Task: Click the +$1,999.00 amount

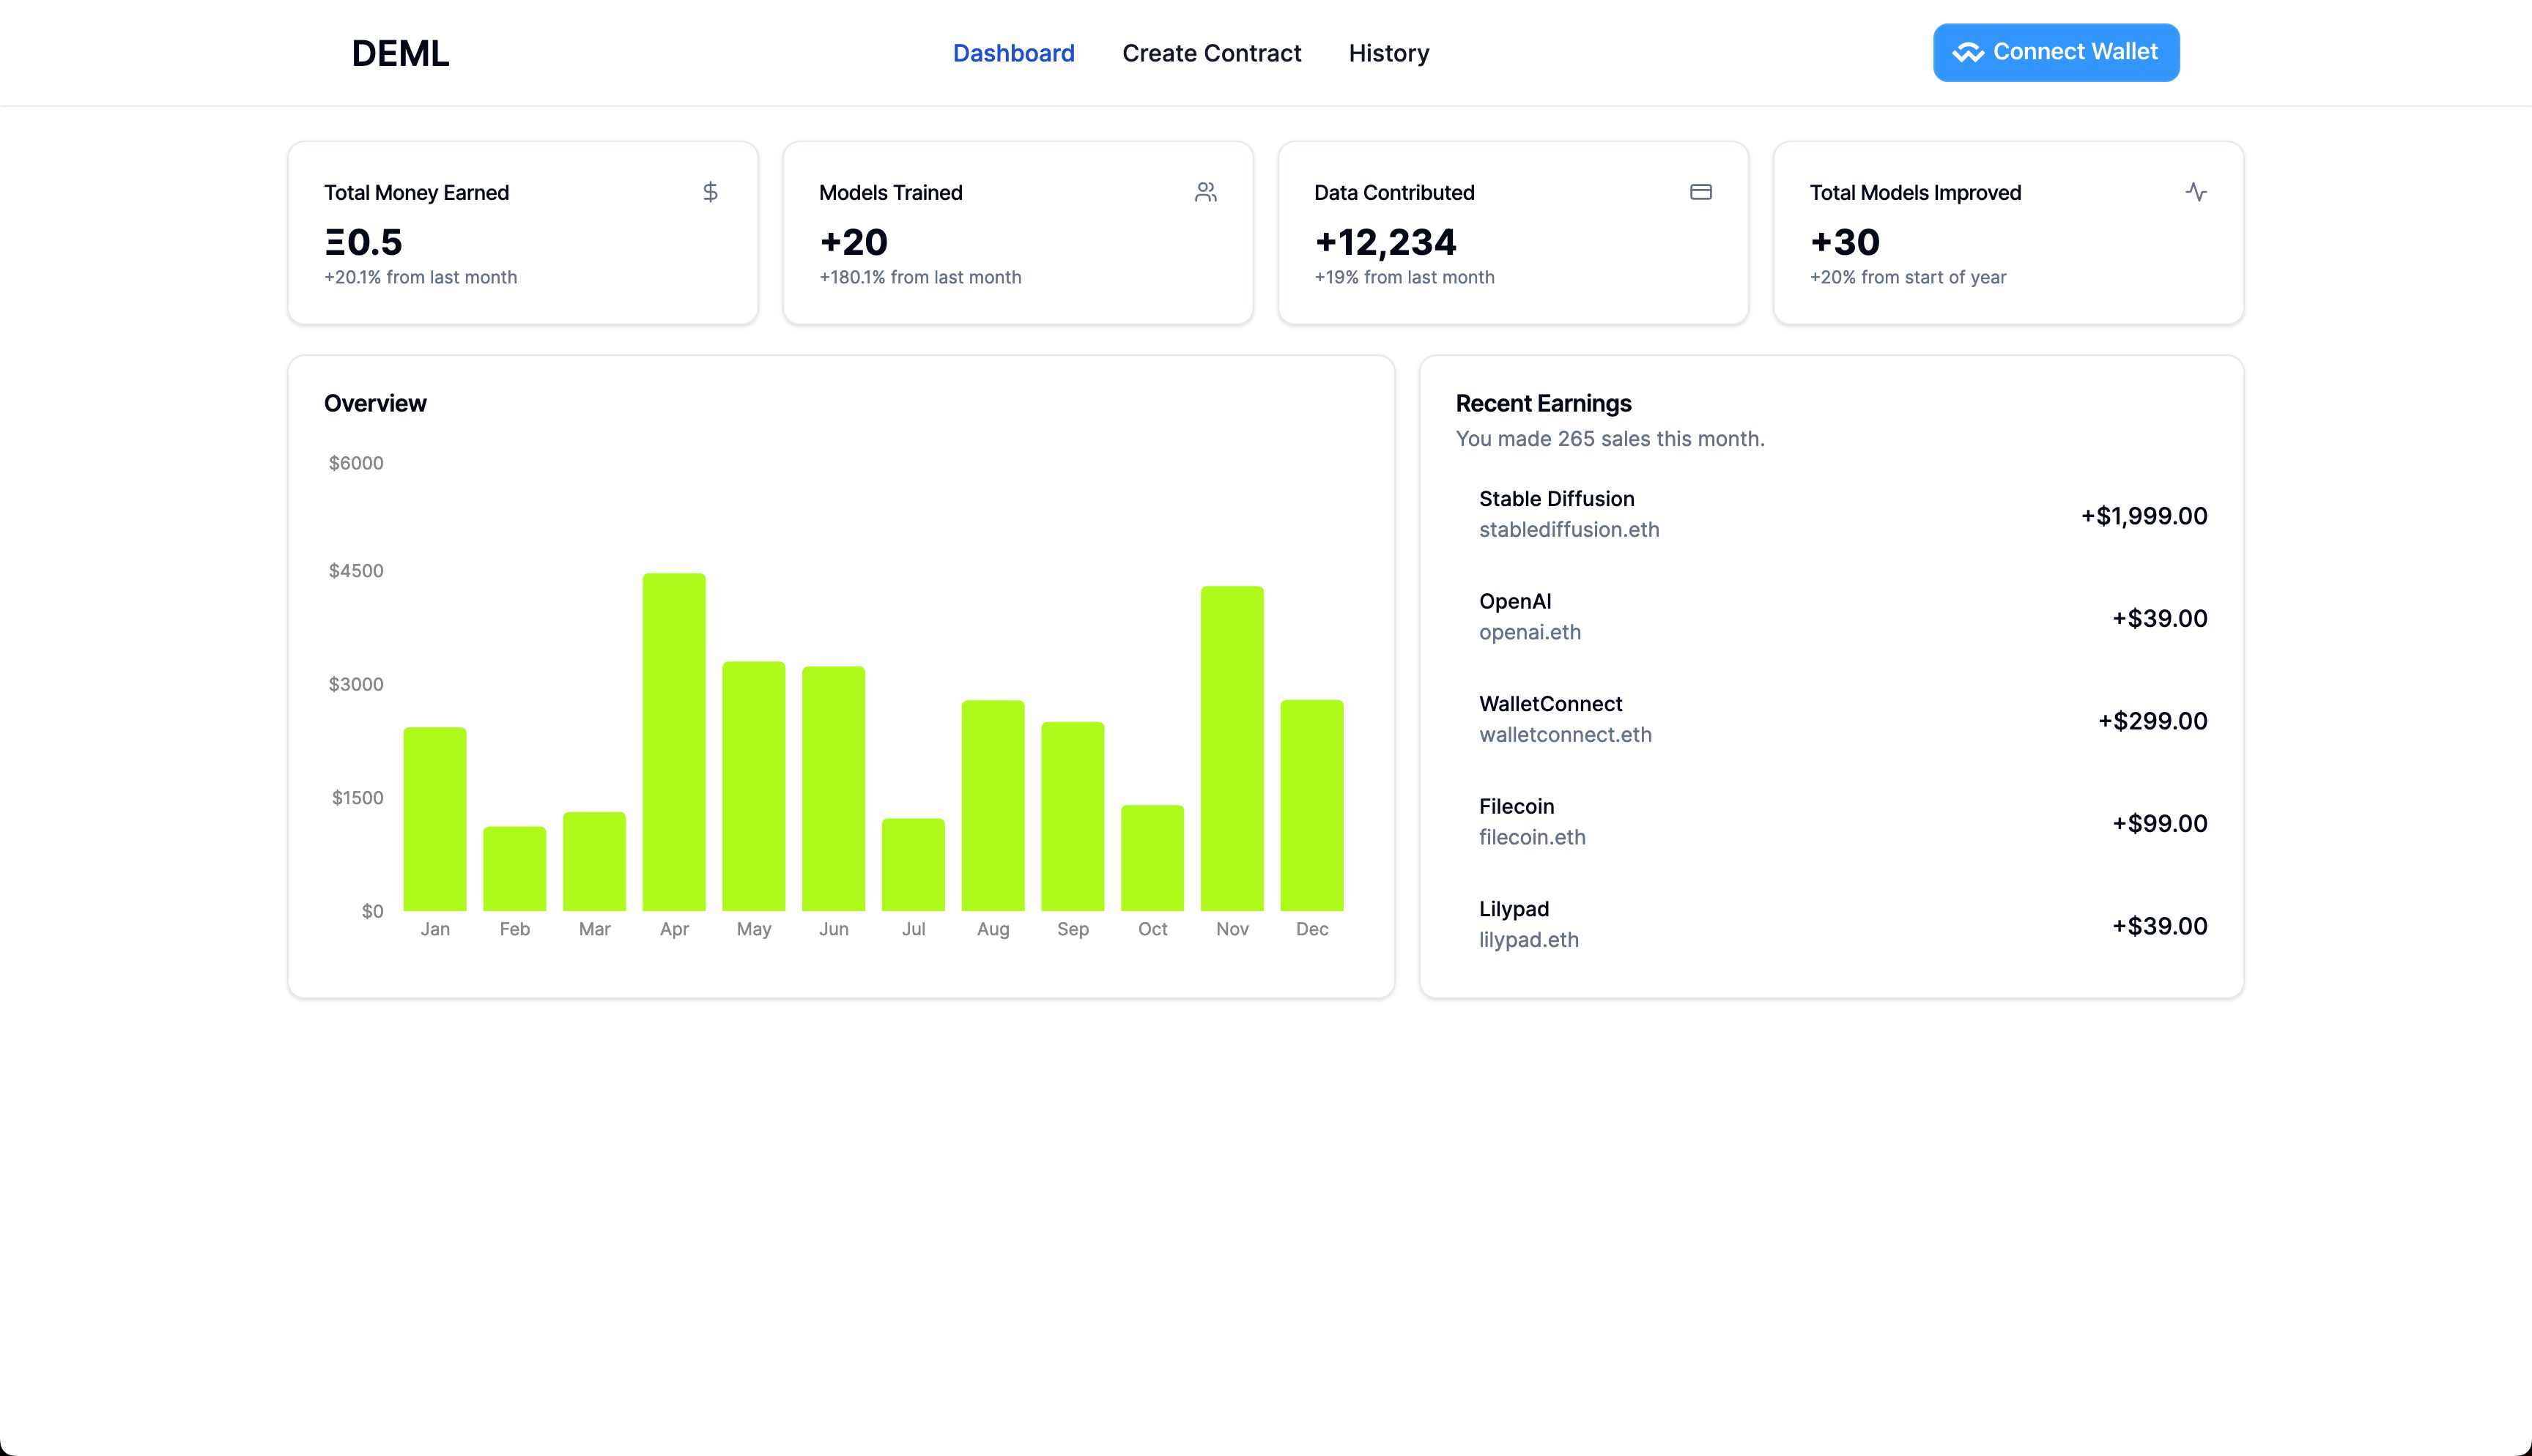Action: point(2144,516)
